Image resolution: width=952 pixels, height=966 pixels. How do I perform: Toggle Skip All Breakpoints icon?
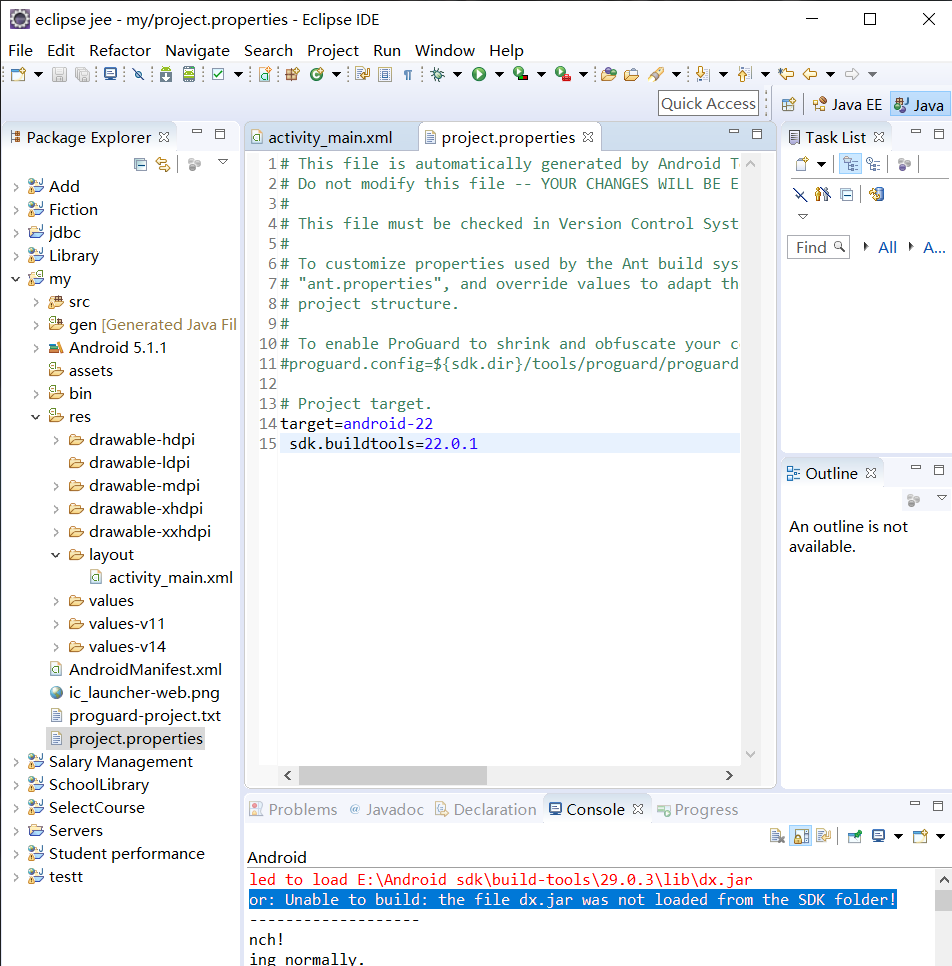pos(139,75)
